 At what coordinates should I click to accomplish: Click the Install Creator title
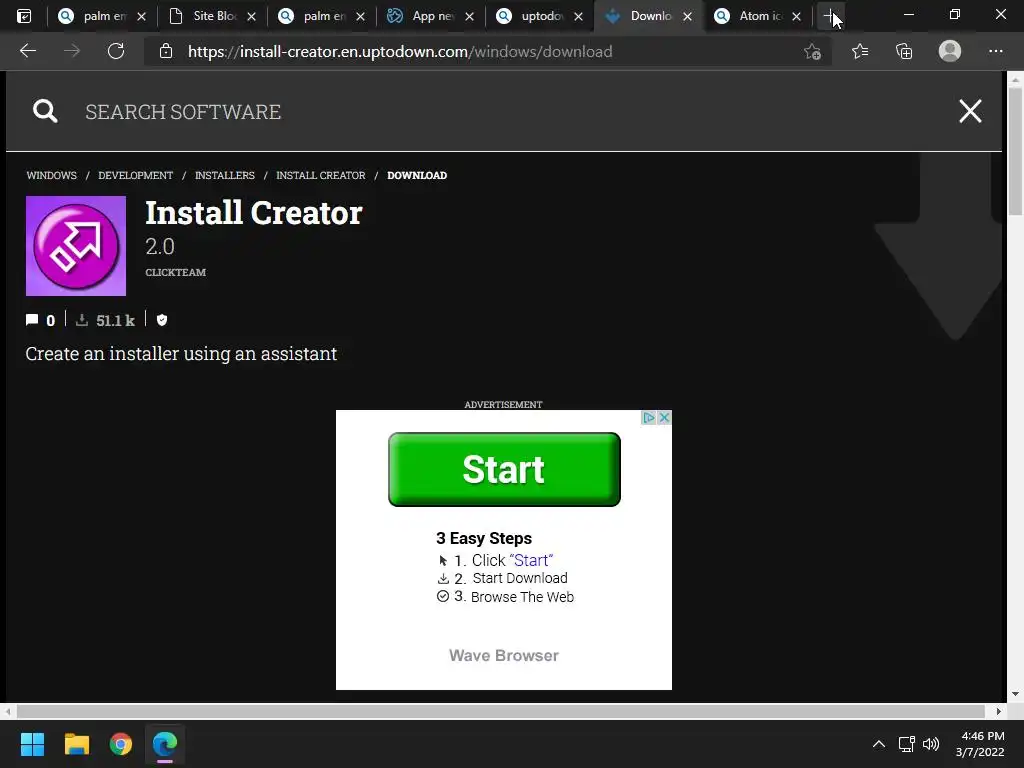pyautogui.click(x=253, y=212)
